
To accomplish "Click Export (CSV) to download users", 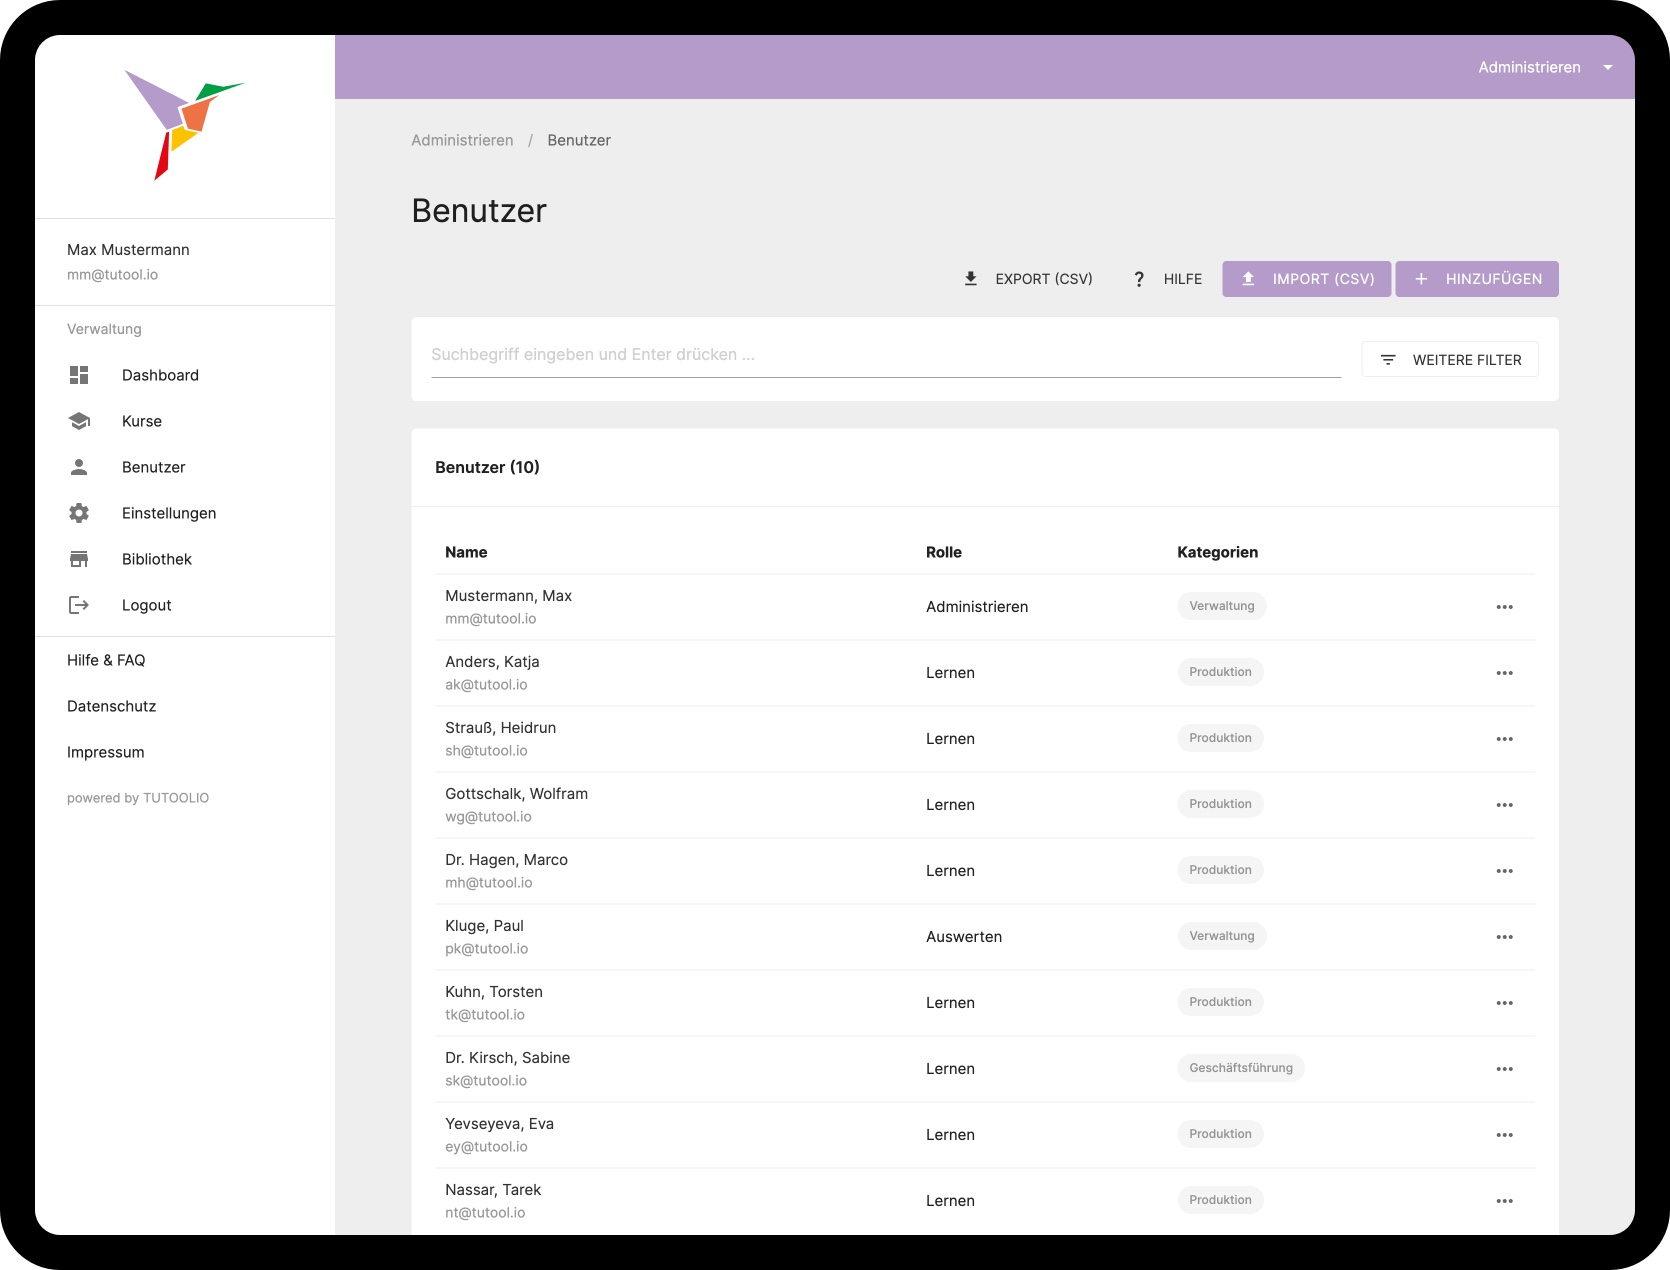I will tap(1028, 279).
